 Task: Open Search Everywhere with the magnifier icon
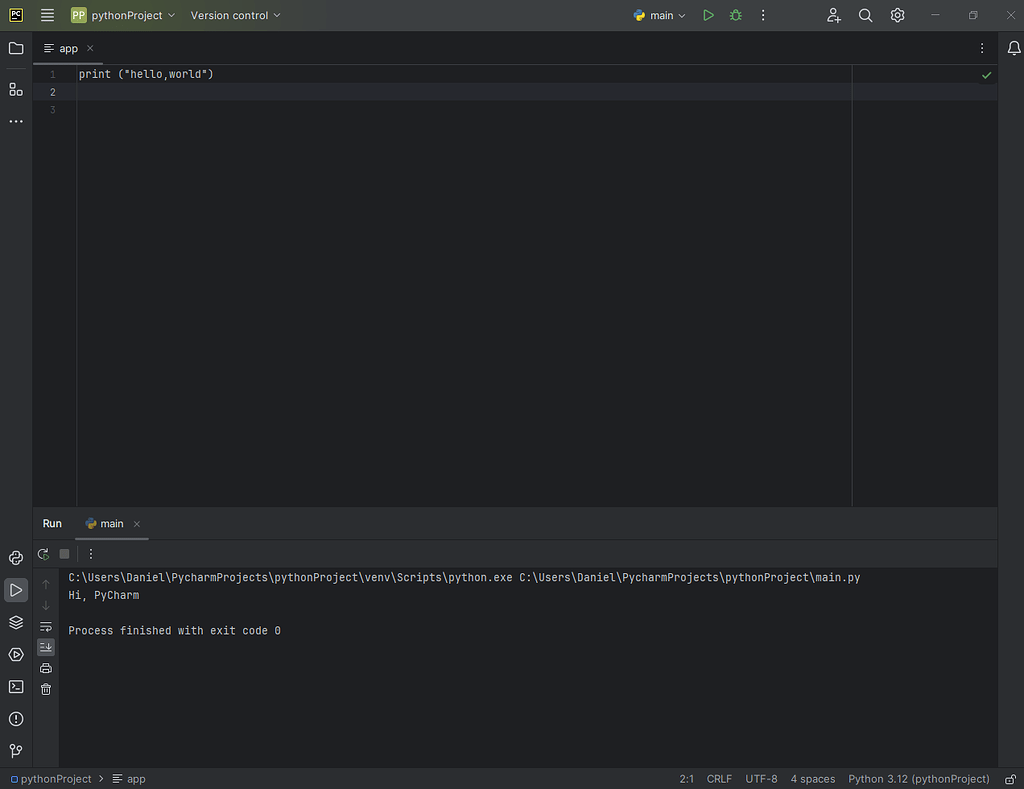coord(865,15)
